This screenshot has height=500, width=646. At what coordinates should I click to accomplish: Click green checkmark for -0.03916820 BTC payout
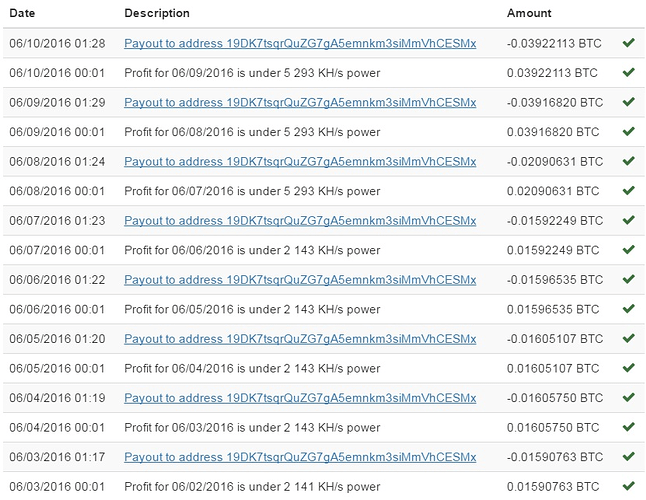pyautogui.click(x=628, y=101)
